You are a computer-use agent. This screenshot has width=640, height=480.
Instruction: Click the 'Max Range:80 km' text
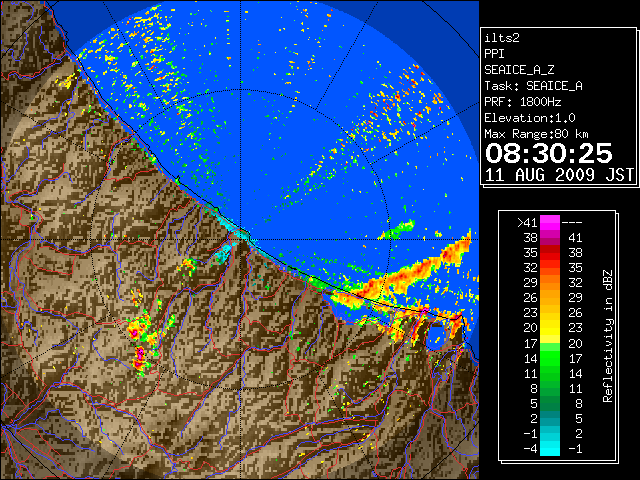(536, 134)
